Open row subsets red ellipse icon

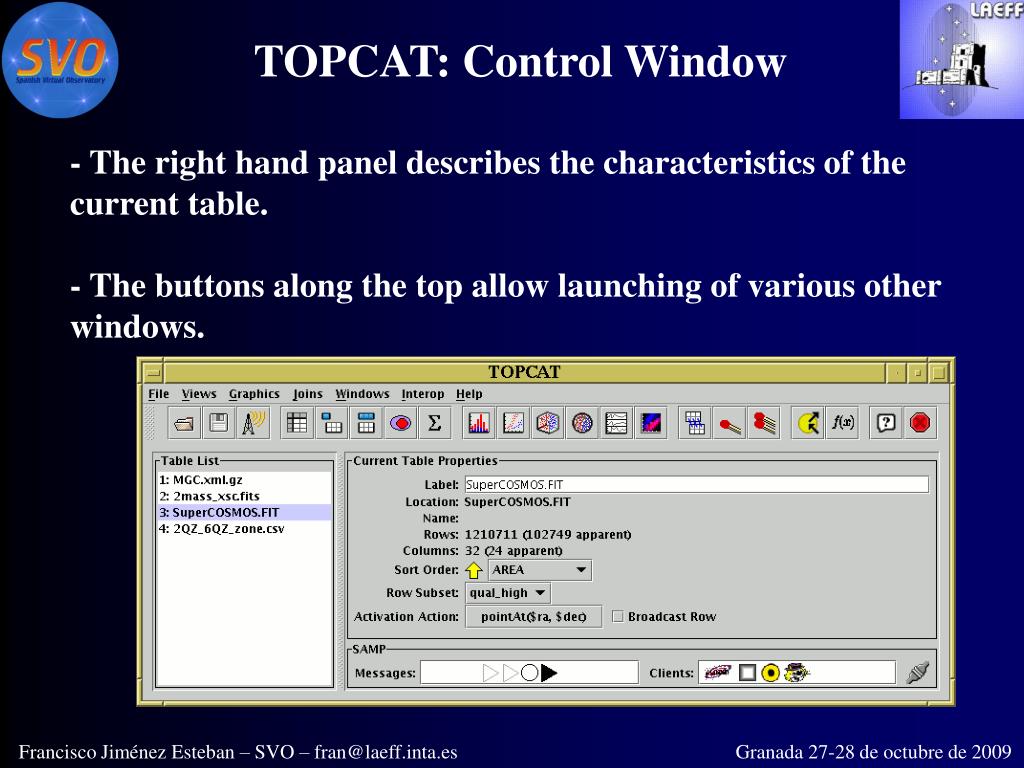pos(400,424)
